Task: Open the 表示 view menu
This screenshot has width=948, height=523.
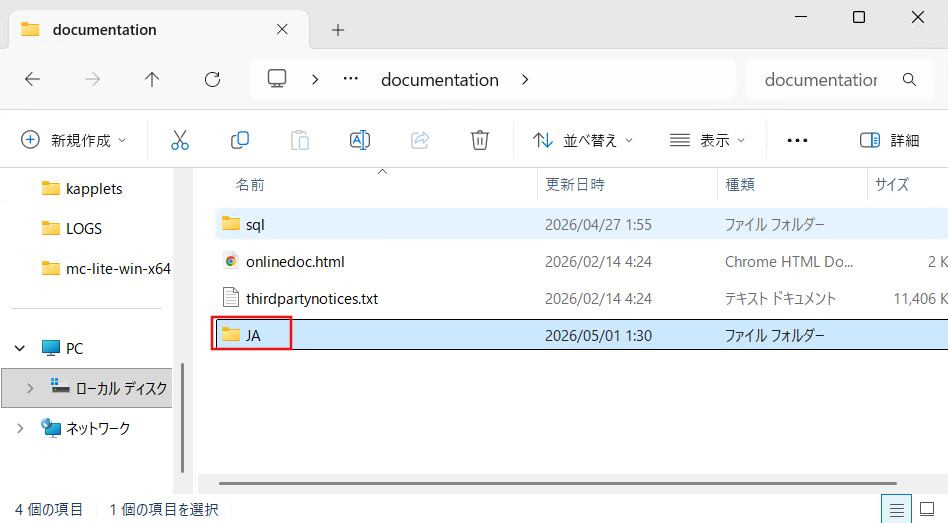Action: click(x=707, y=140)
